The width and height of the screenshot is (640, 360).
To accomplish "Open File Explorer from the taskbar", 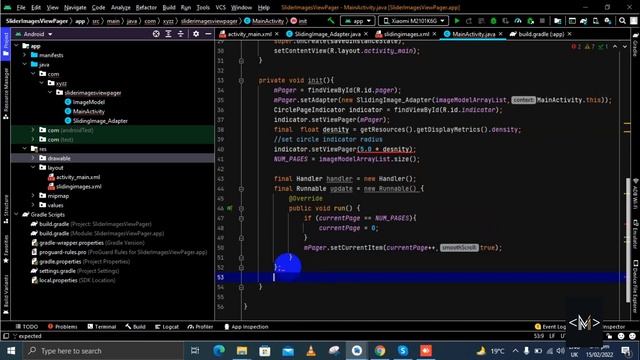I will (x=242, y=351).
